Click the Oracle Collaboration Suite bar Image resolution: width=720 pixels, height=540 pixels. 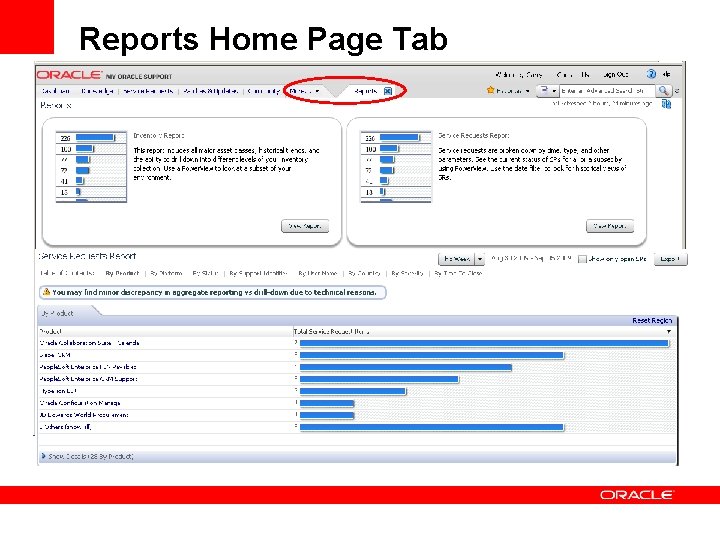tap(484, 343)
